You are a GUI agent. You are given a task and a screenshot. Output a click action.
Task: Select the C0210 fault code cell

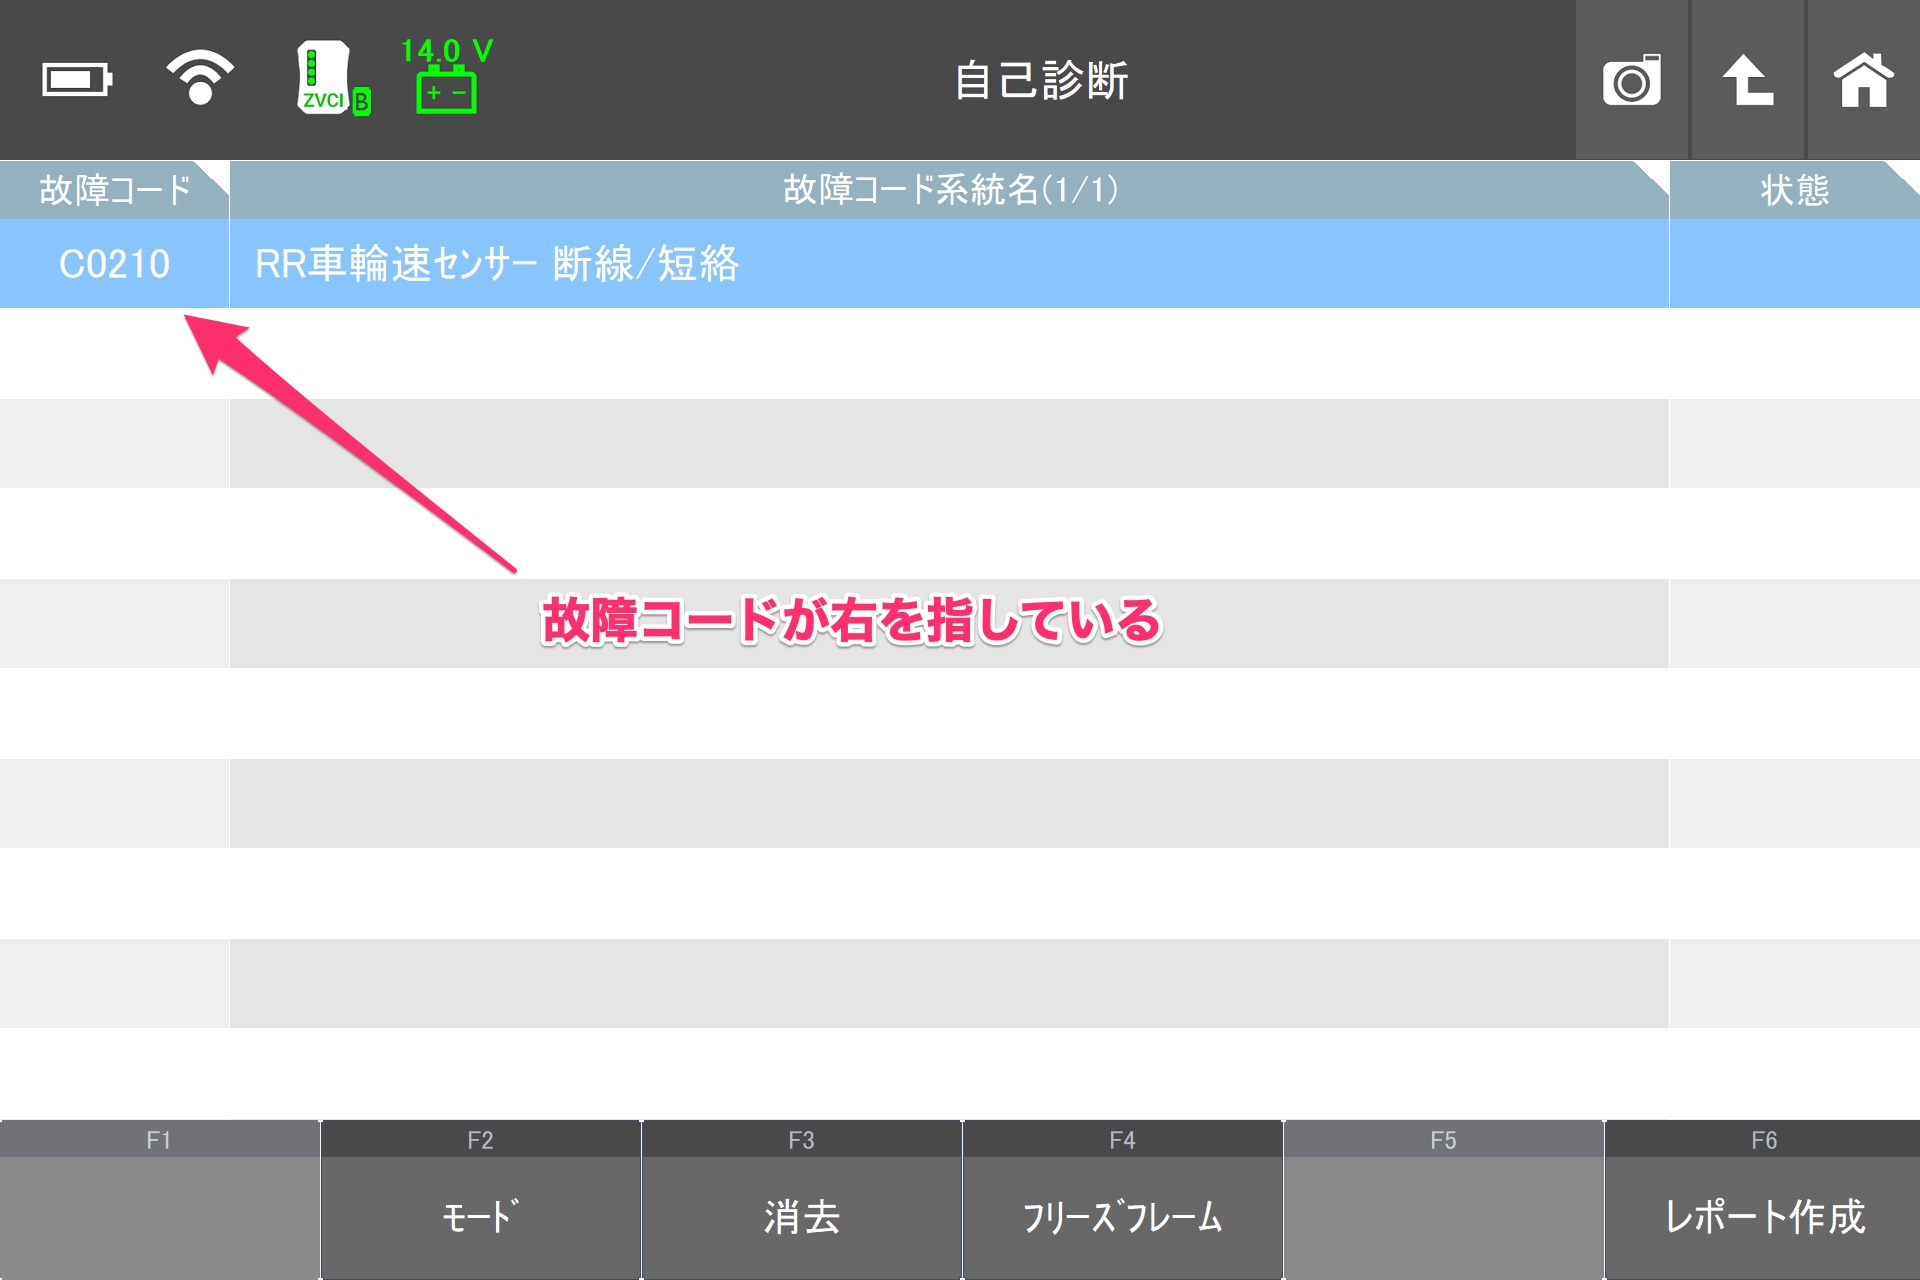click(114, 264)
